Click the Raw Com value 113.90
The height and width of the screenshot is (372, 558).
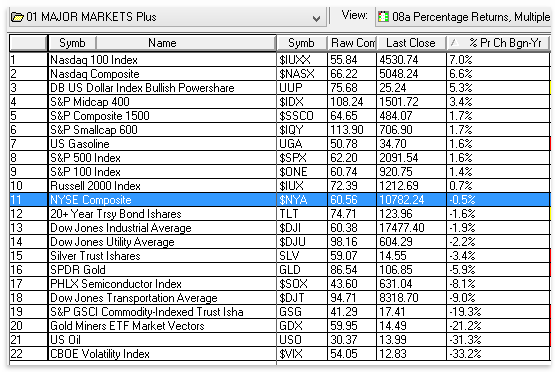pos(352,130)
